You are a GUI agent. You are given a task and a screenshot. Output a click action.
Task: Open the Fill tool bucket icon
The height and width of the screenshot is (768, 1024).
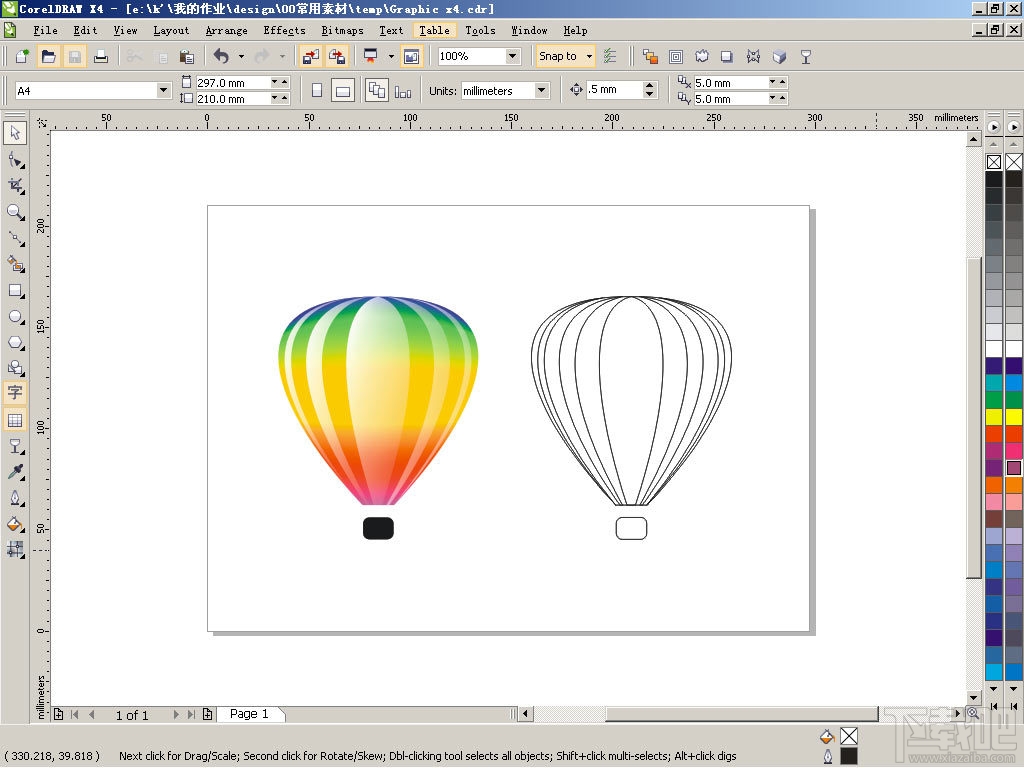(x=15, y=524)
